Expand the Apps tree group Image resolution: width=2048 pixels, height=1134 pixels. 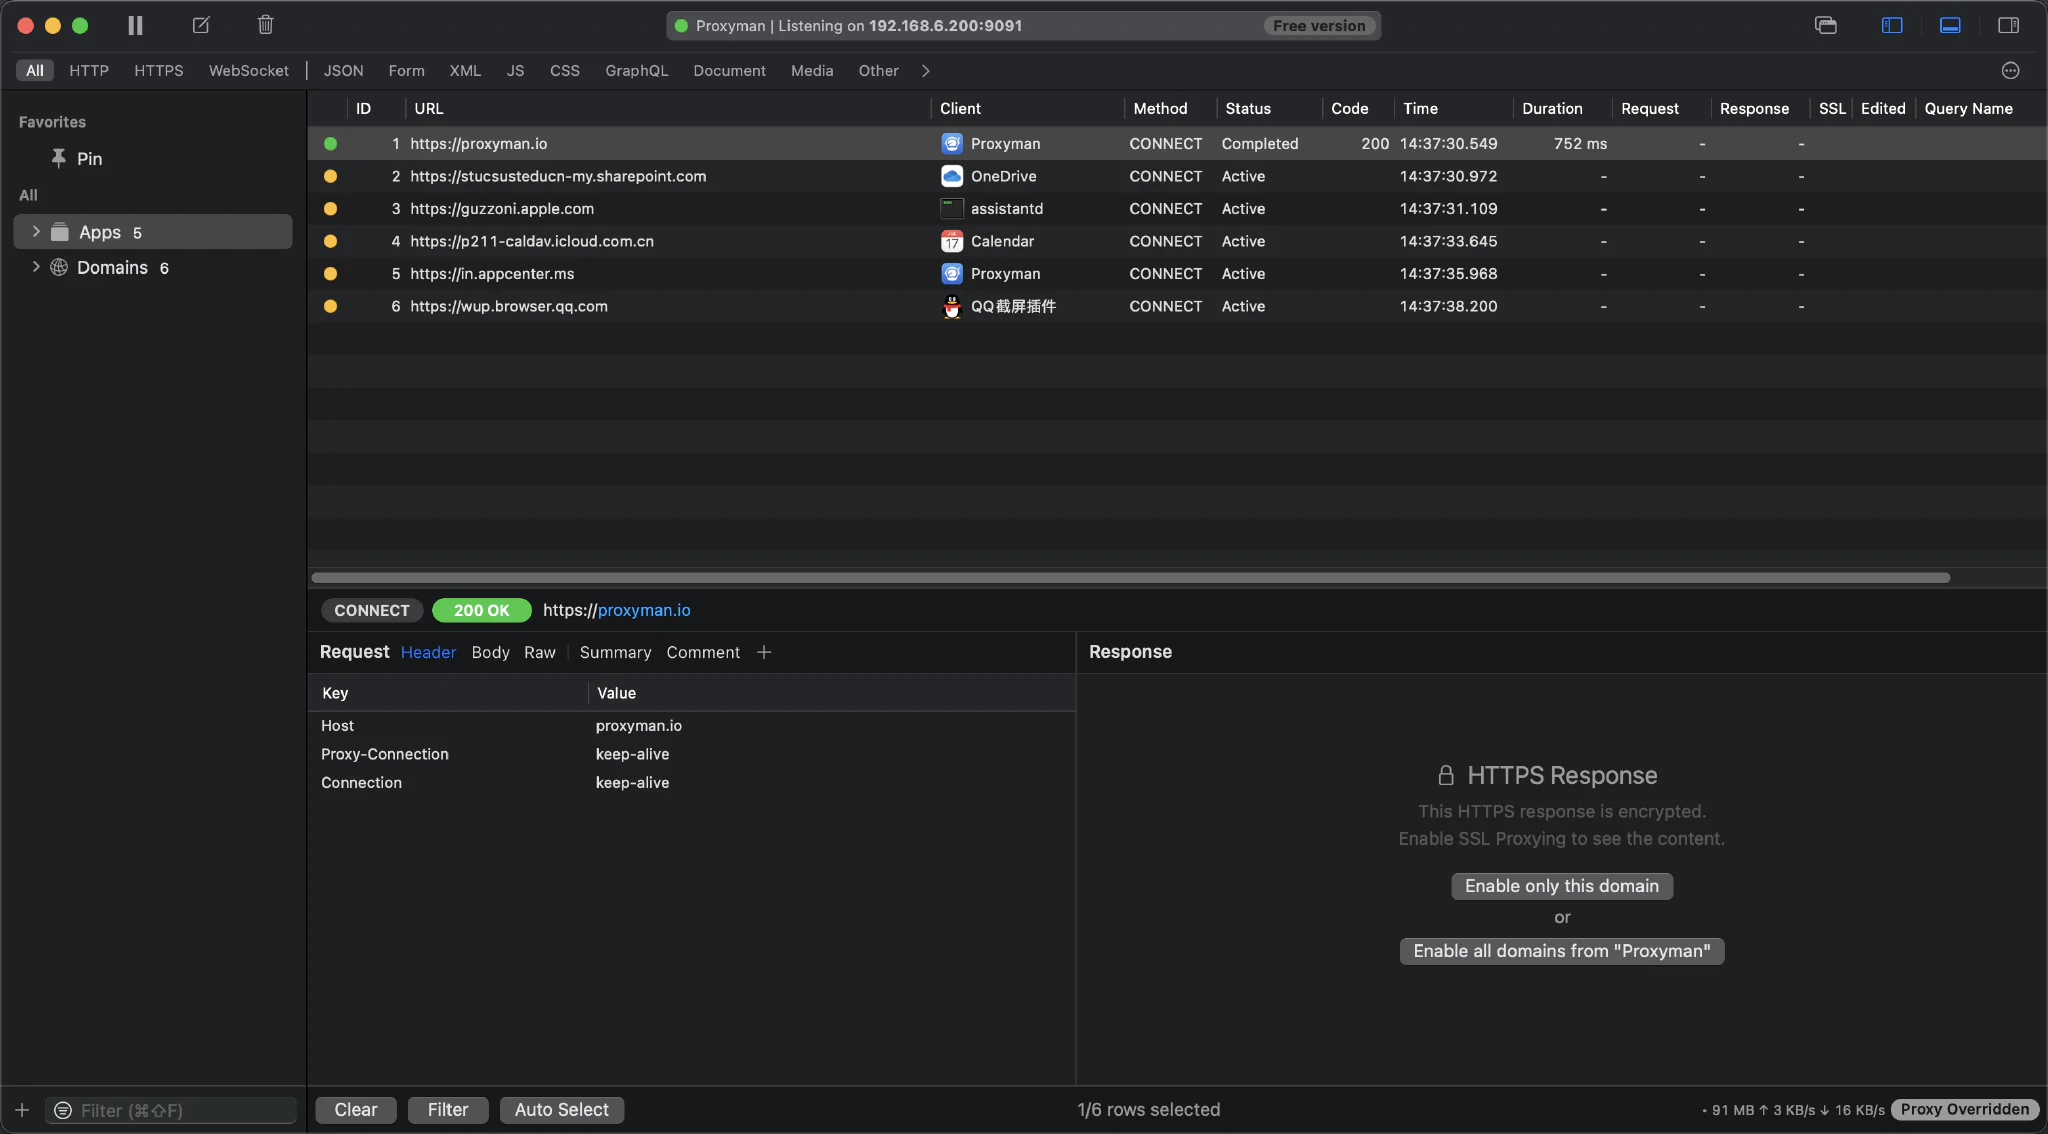(x=36, y=232)
